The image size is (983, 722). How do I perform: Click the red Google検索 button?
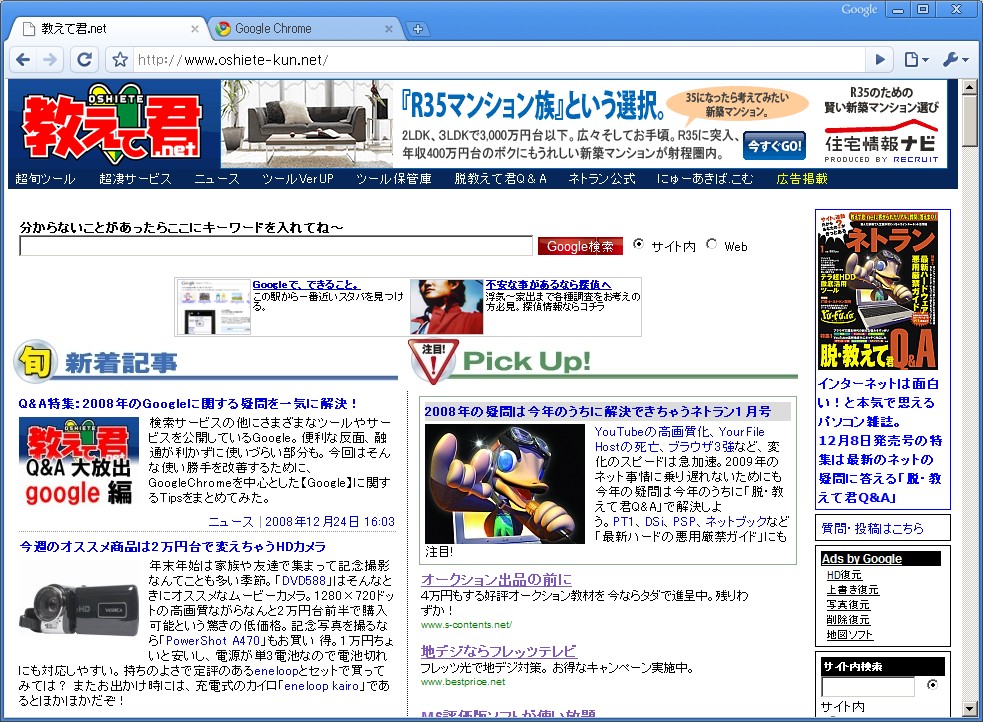[580, 246]
